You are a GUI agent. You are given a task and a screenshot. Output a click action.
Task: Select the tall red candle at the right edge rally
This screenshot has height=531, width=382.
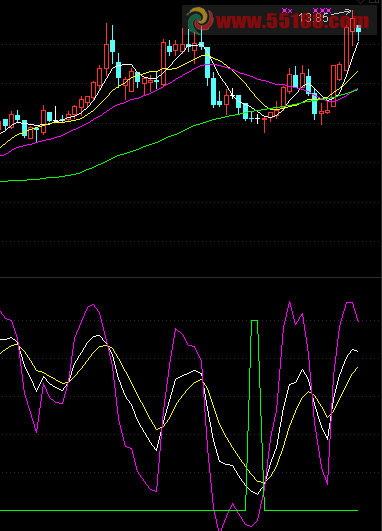[x=346, y=49]
